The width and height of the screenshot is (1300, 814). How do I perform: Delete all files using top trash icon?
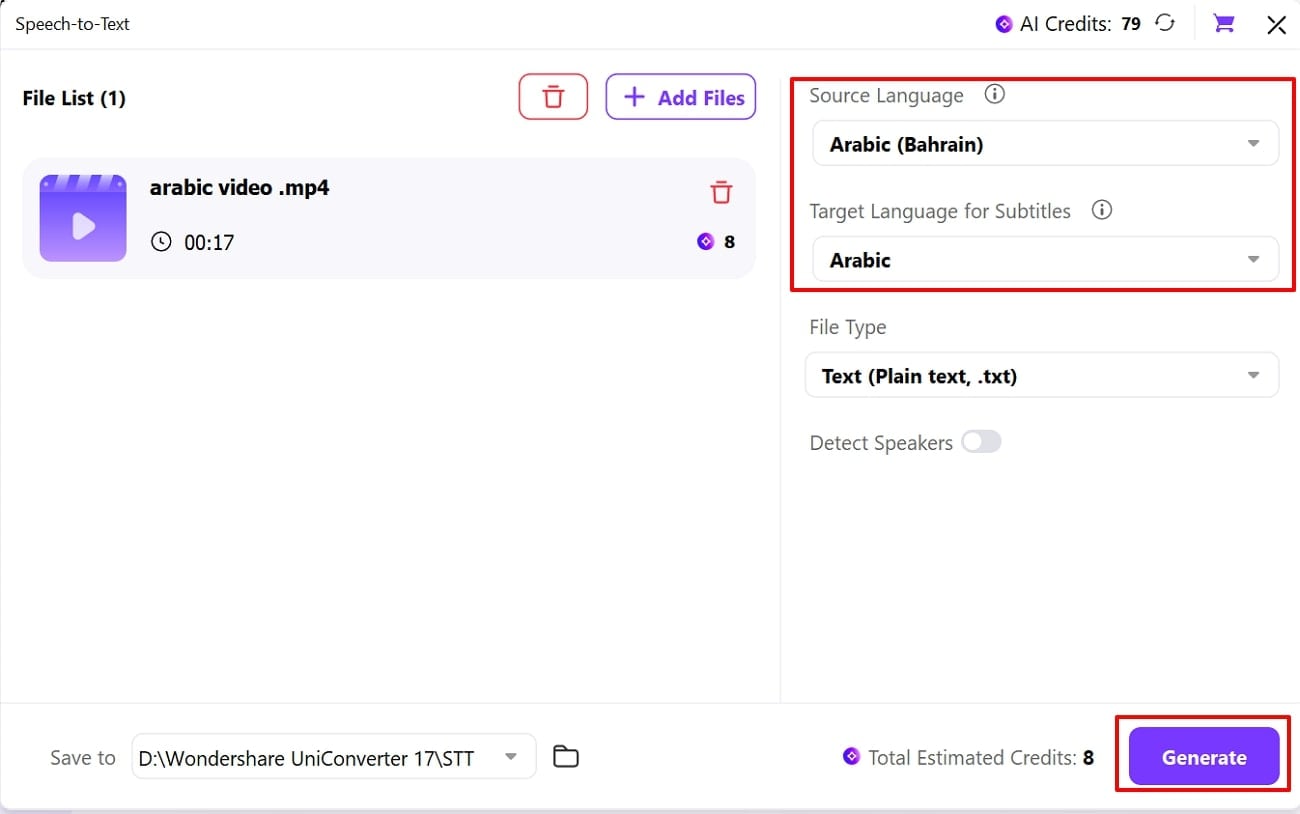[x=553, y=96]
